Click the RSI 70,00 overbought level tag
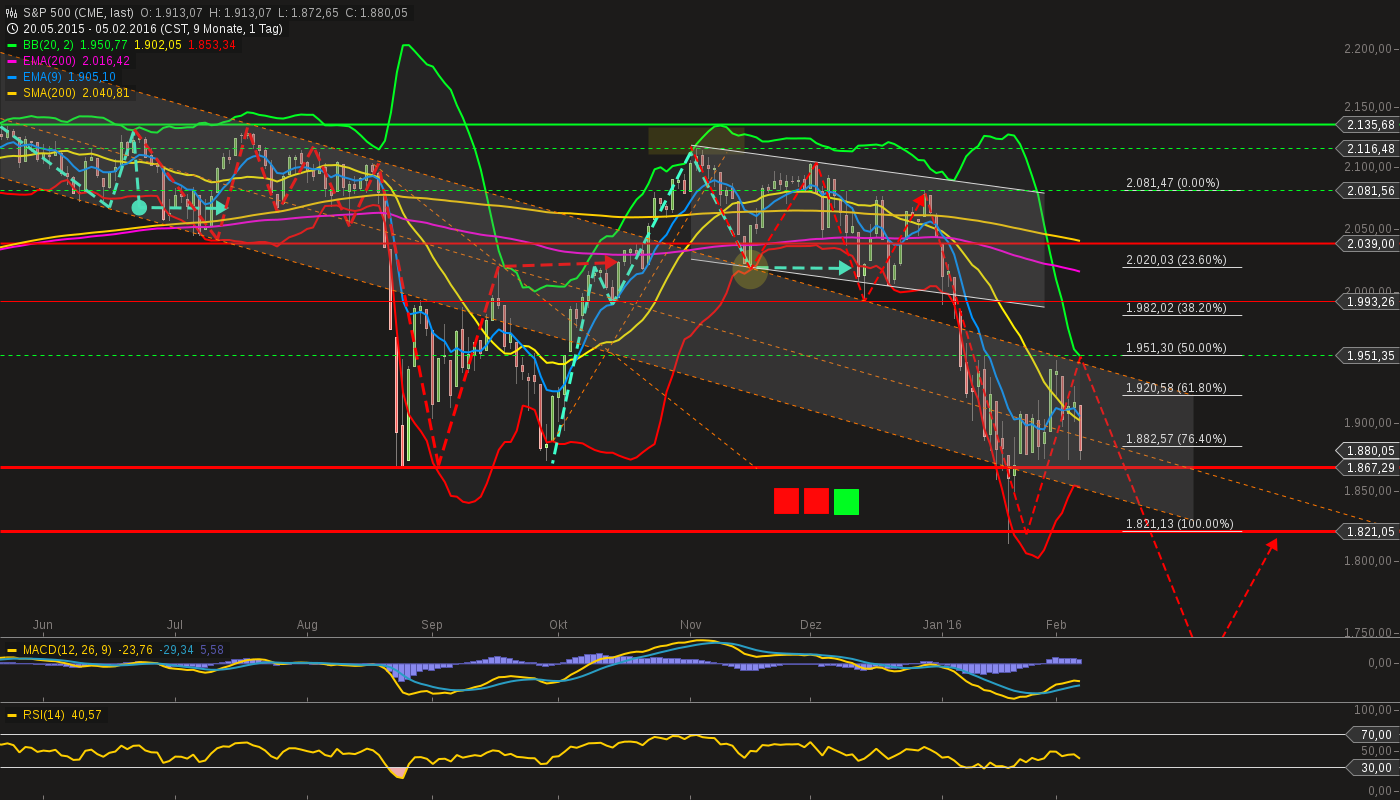The image size is (1400, 800). (1374, 735)
